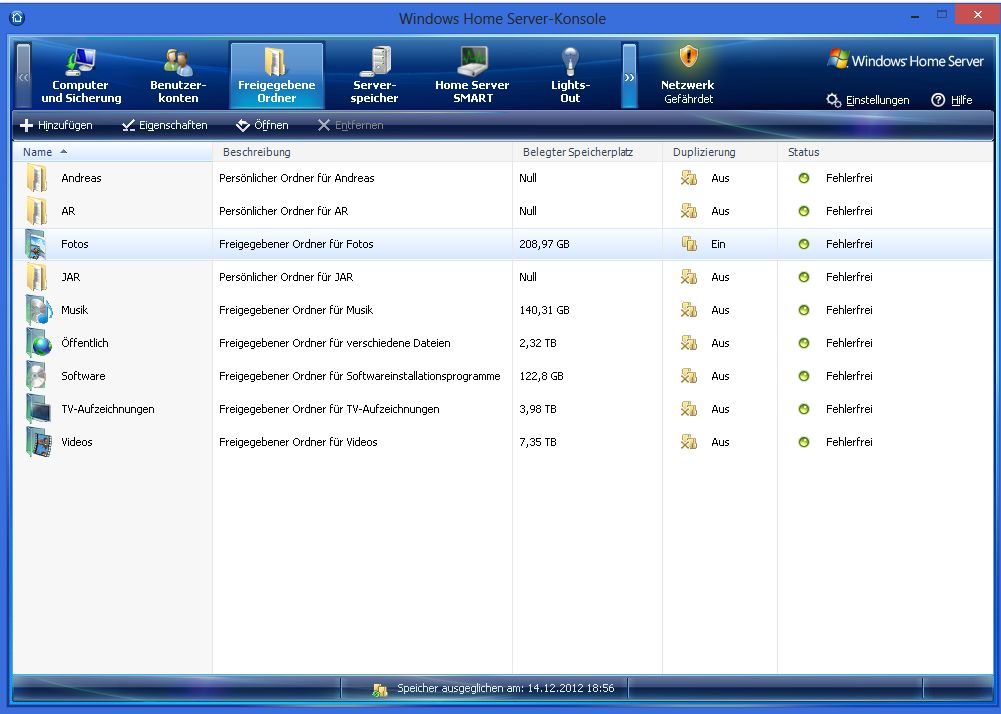Click the '7,35 TB' size value
Viewport: 1001px width, 714px height.
(538, 442)
